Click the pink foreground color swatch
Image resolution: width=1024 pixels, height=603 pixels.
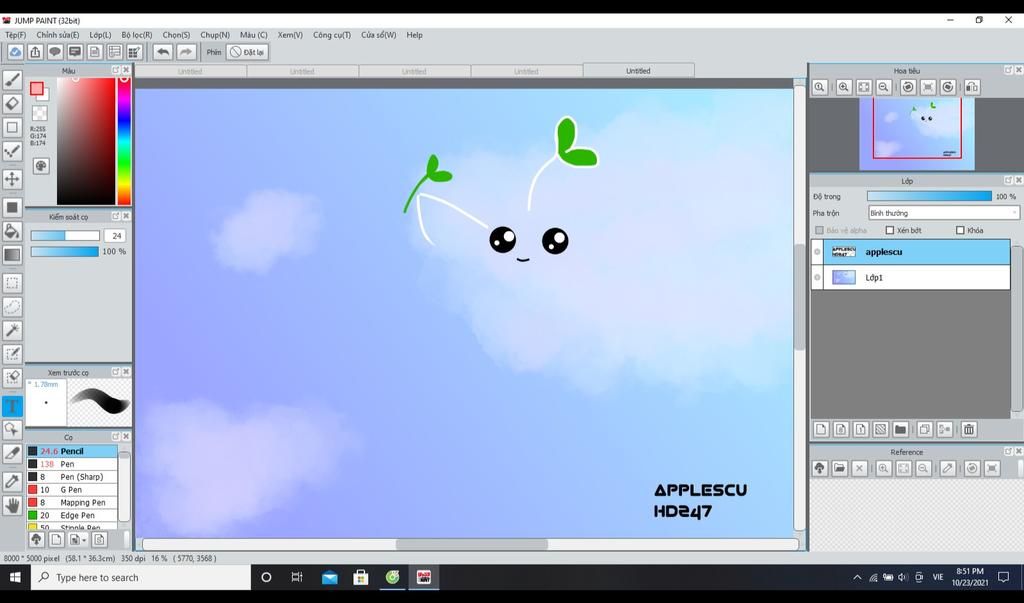tap(37, 88)
